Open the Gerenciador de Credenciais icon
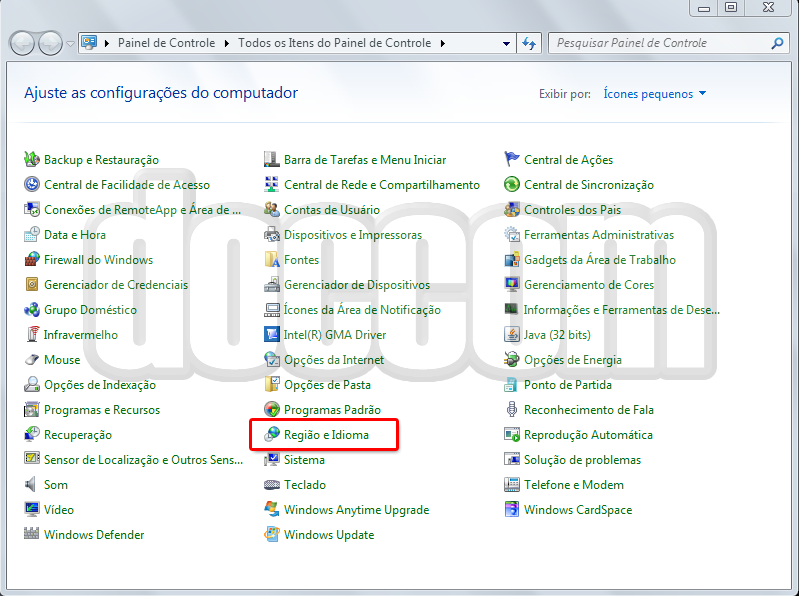Viewport: 799px width, 596px height. click(x=32, y=284)
